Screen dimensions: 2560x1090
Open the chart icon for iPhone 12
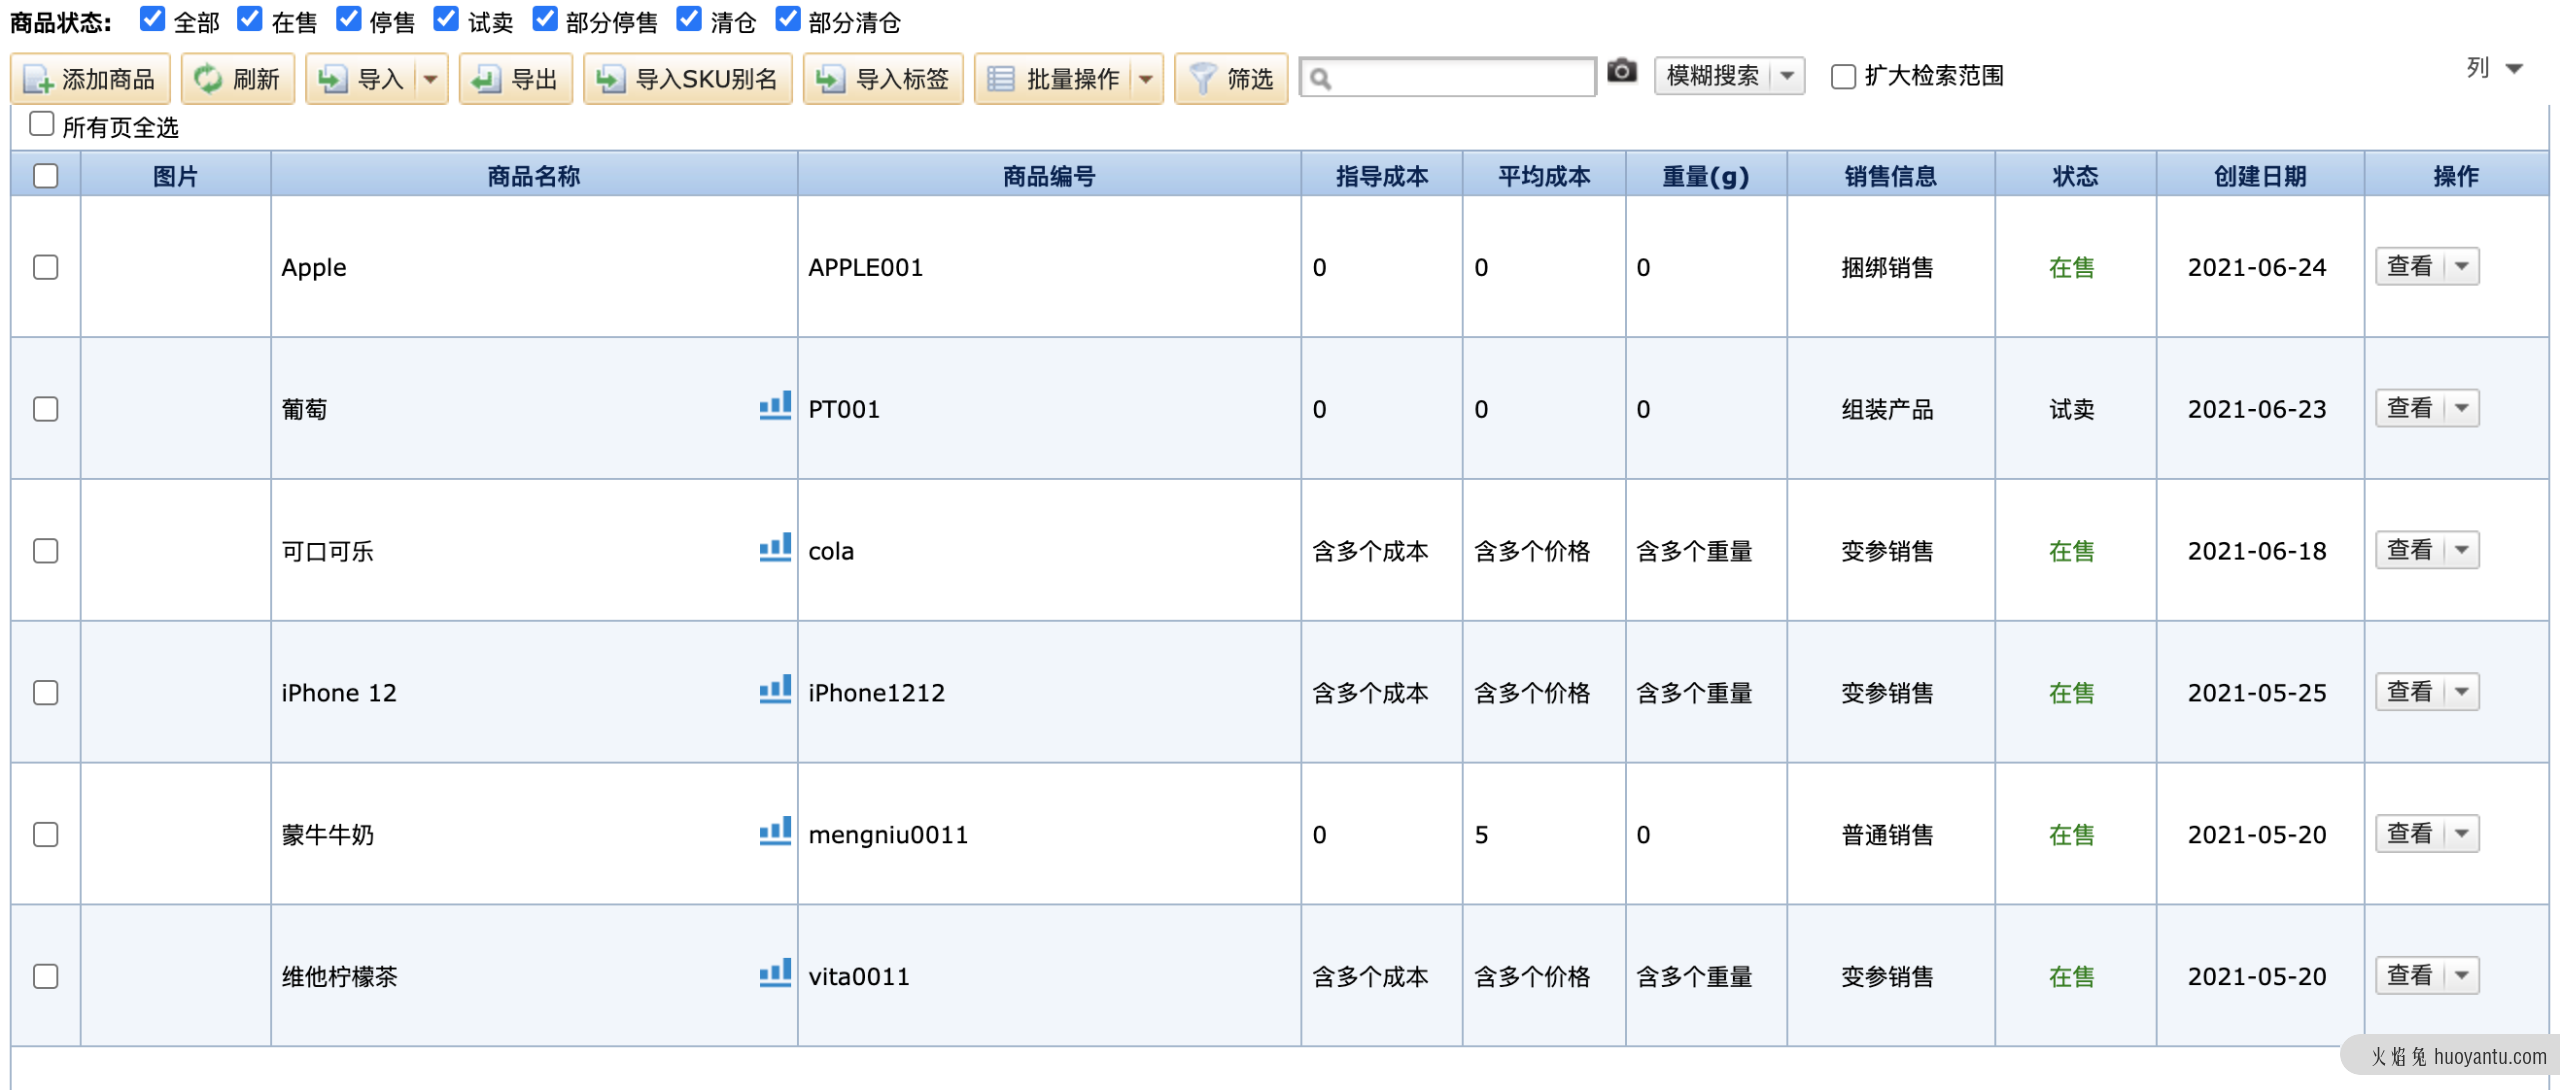[775, 689]
